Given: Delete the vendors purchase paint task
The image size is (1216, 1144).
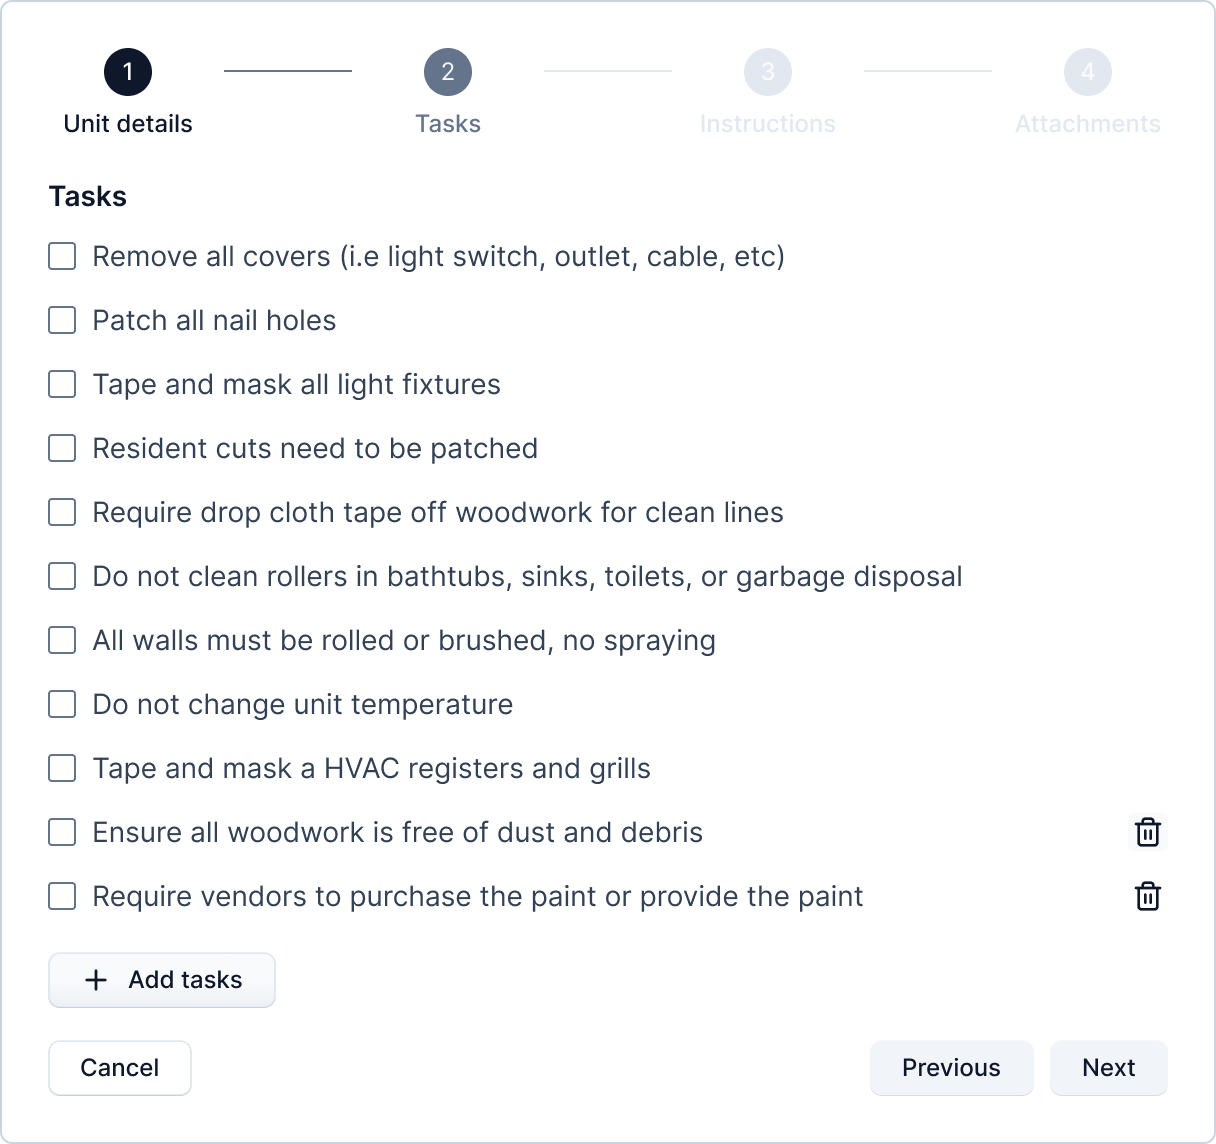Looking at the screenshot, I should pyautogui.click(x=1147, y=896).
